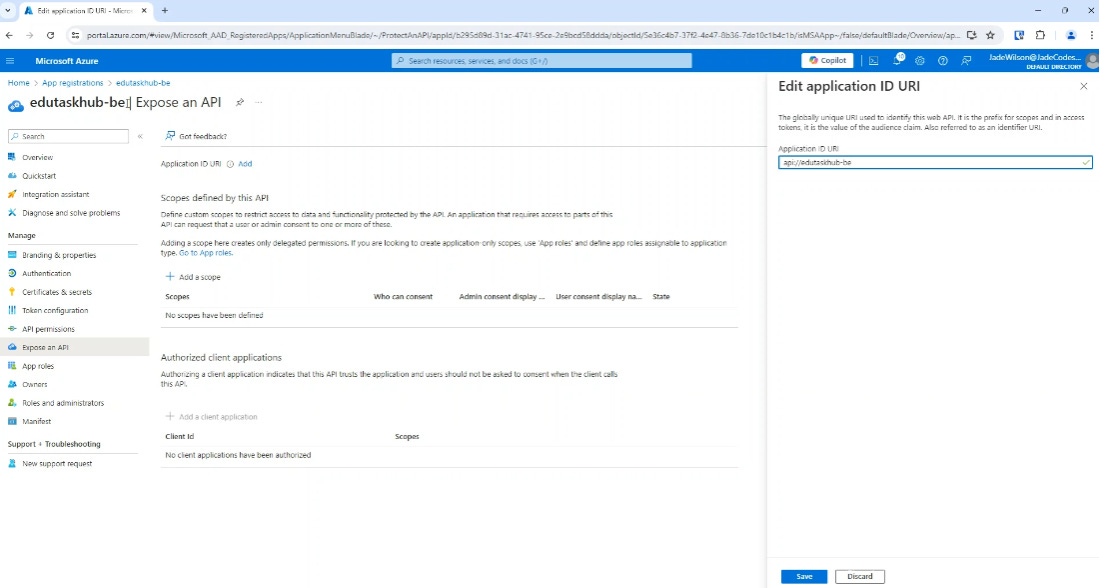Image resolution: width=1099 pixels, height=588 pixels.
Task: Open the more options ellipsis beside title
Action: tap(259, 102)
